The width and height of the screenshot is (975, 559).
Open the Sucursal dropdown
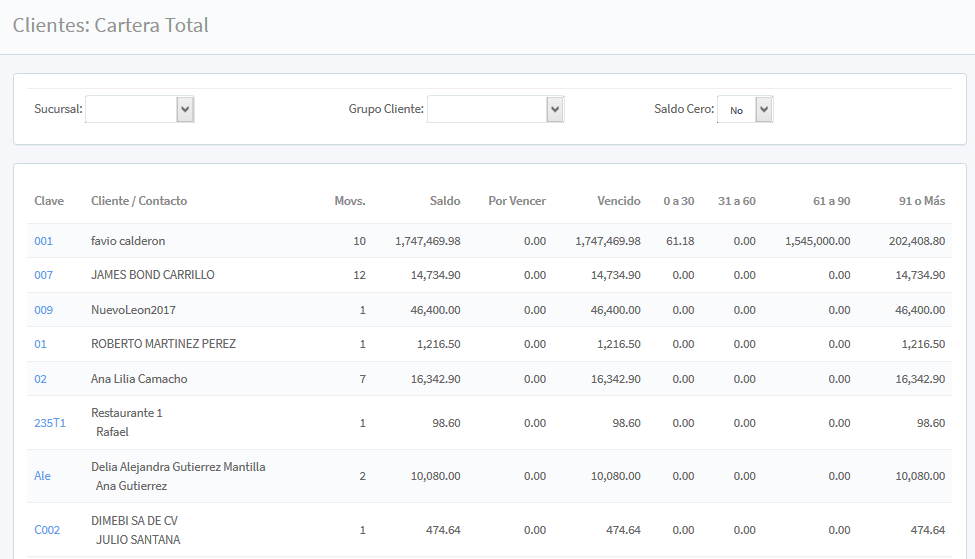(x=140, y=109)
